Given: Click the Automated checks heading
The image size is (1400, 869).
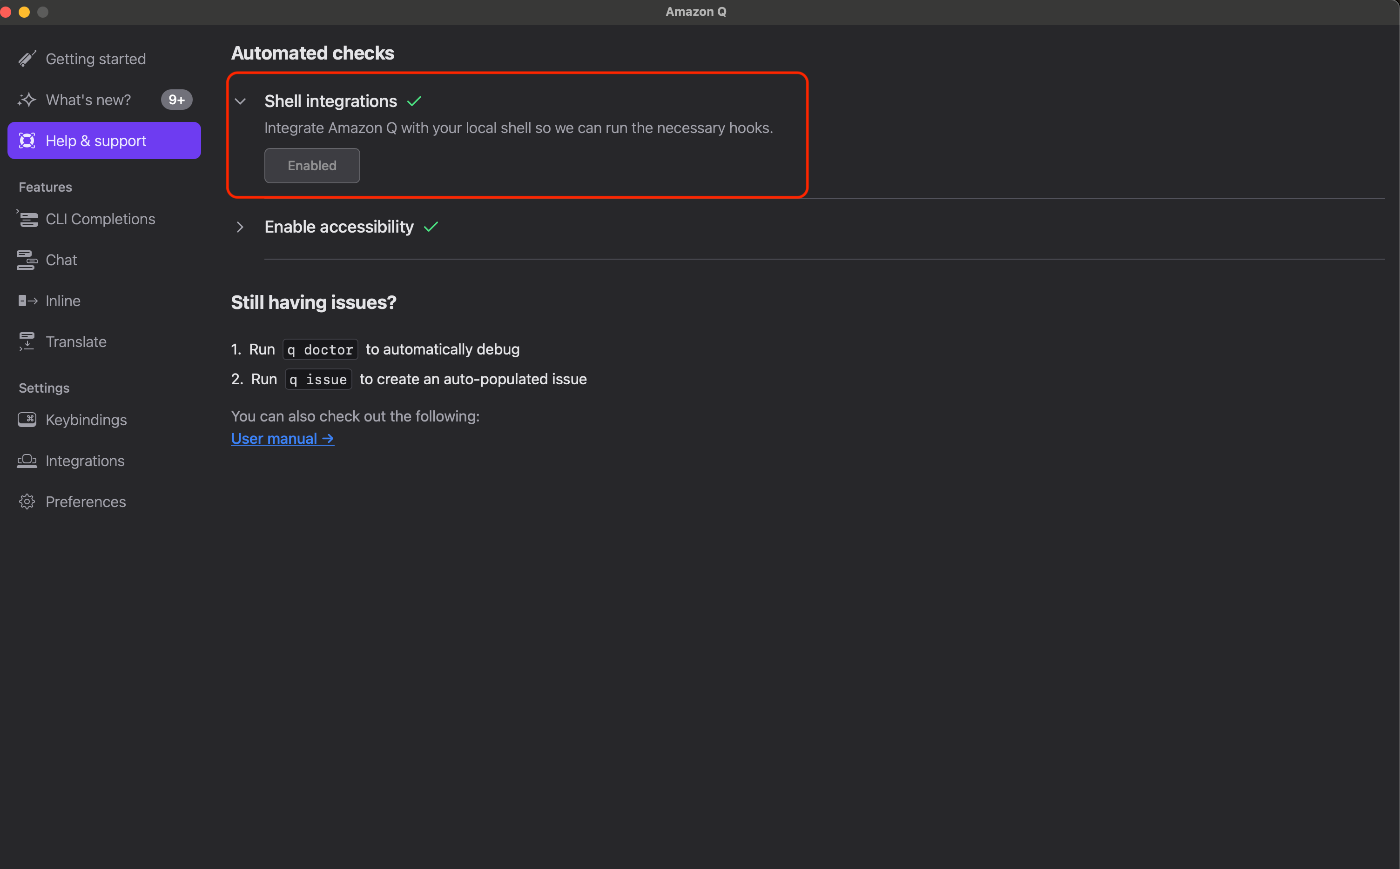Looking at the screenshot, I should pos(313,53).
